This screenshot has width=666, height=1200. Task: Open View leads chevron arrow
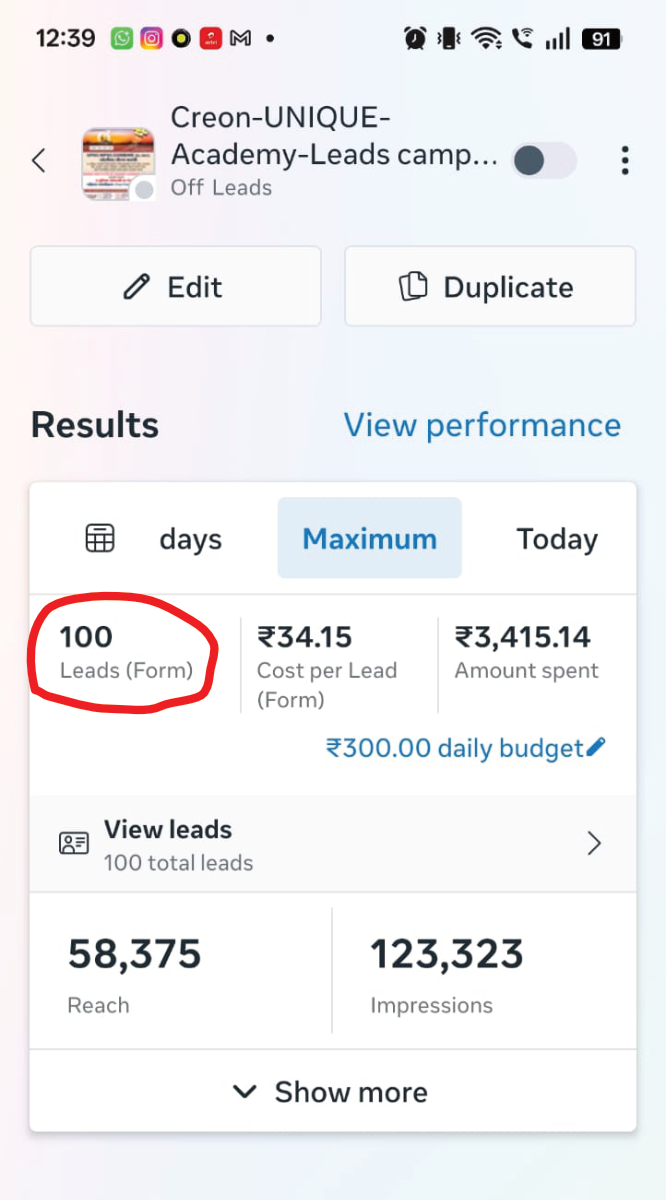(x=594, y=844)
